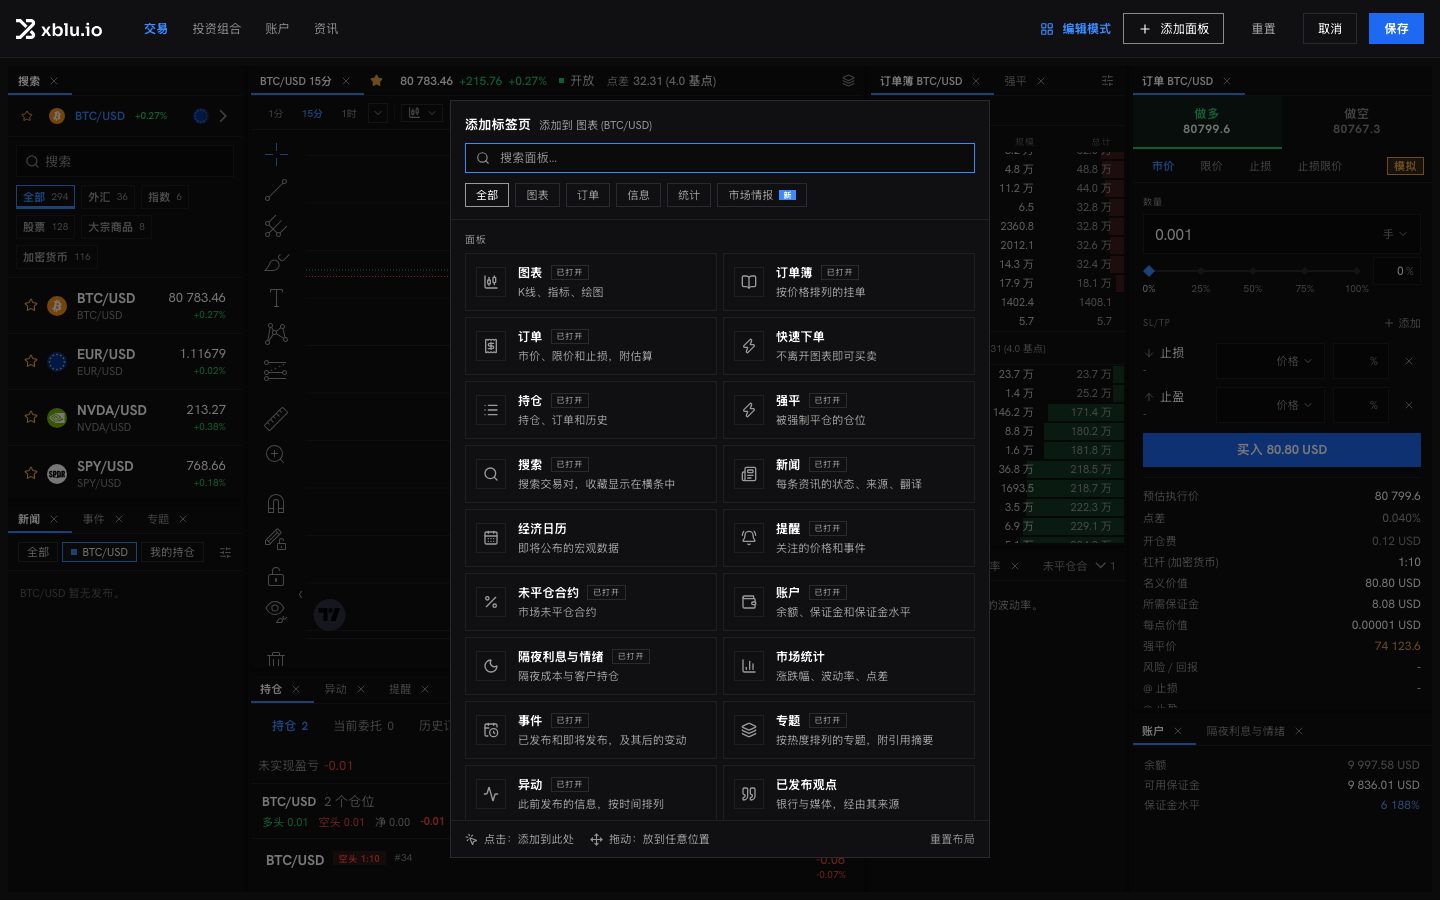Viewport: 1440px width, 900px height.
Task: Click the 保存 button
Action: [1396, 29]
